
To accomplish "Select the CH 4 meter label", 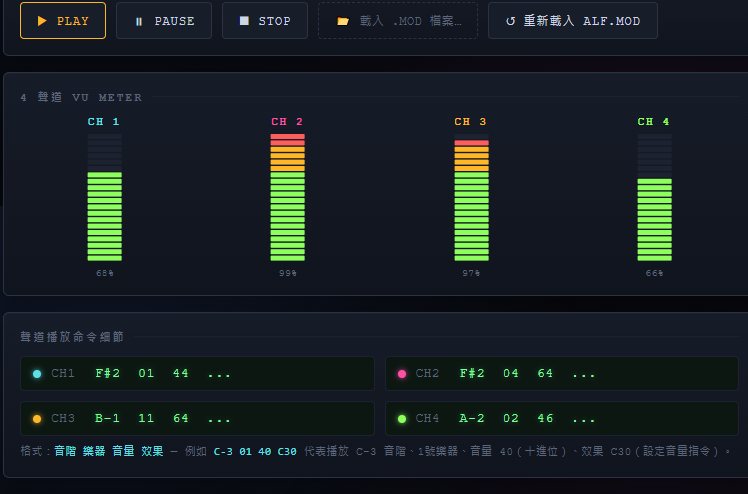I will (654, 122).
